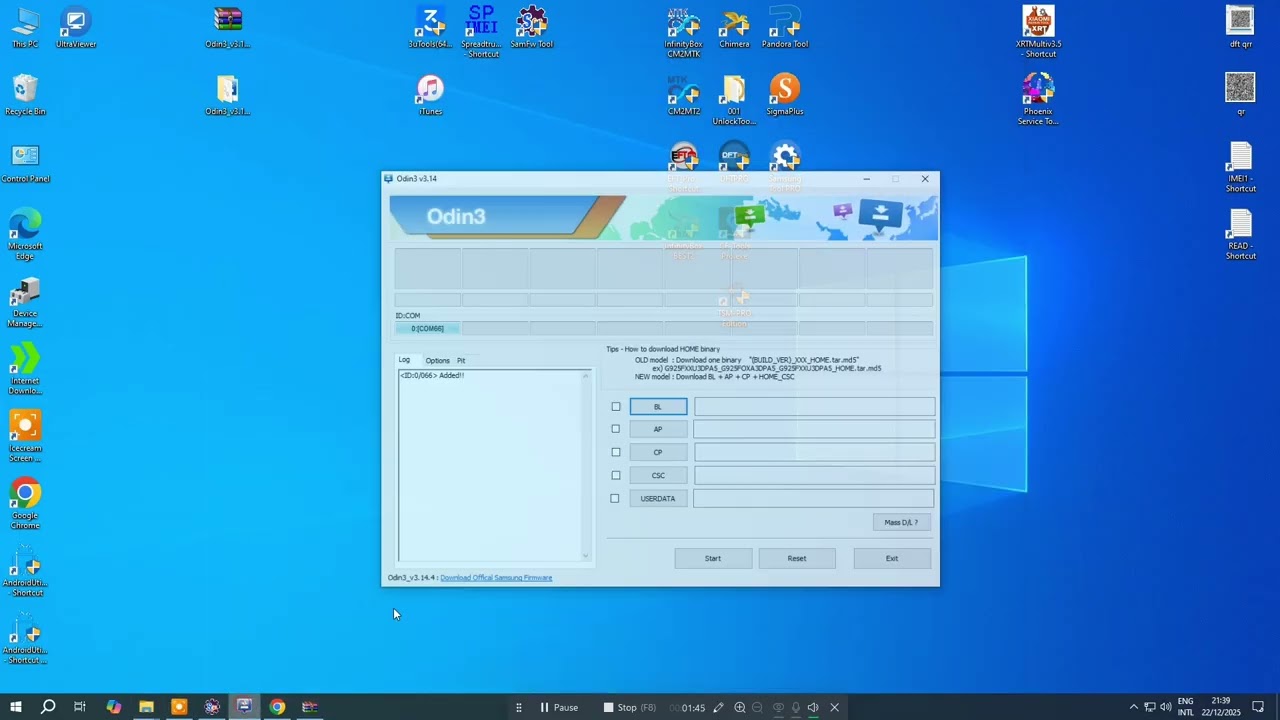
Task: Click the Reset button in Odin3
Action: tap(797, 558)
